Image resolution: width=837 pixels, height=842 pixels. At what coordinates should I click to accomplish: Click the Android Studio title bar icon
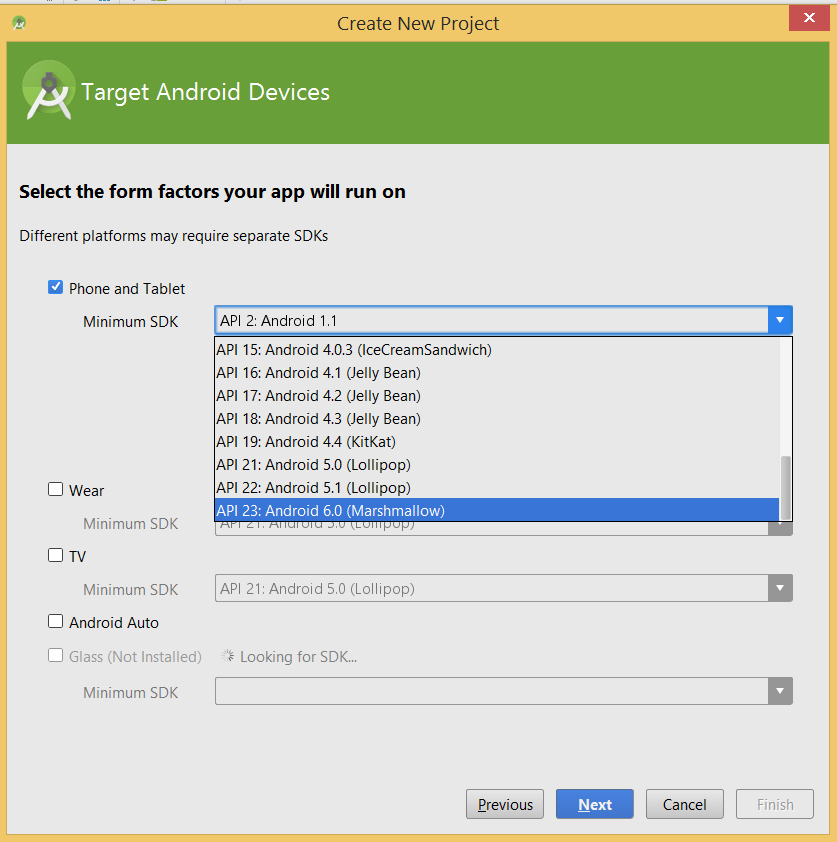click(19, 23)
